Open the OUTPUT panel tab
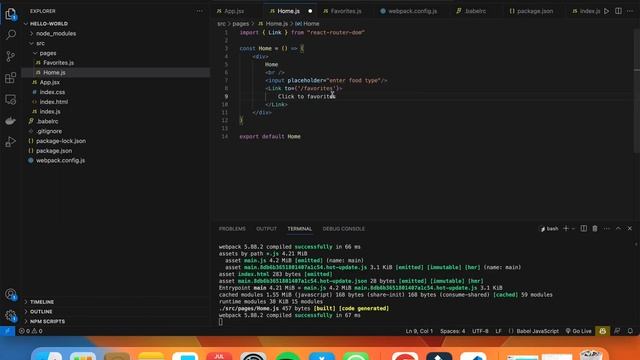640x360 pixels. [266, 229]
